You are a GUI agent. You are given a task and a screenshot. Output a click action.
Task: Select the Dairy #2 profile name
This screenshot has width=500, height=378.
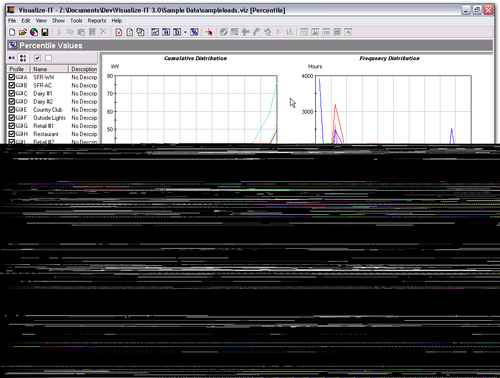pos(43,101)
